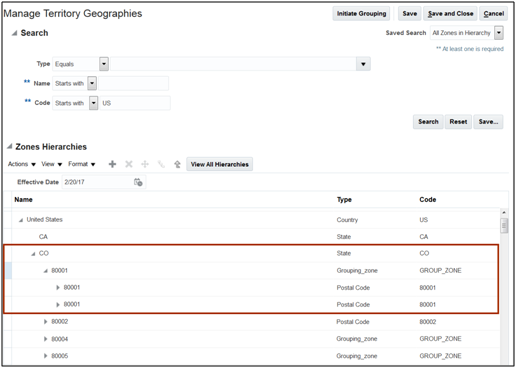
Task: Click the Initiate Grouping button
Action: (x=361, y=14)
